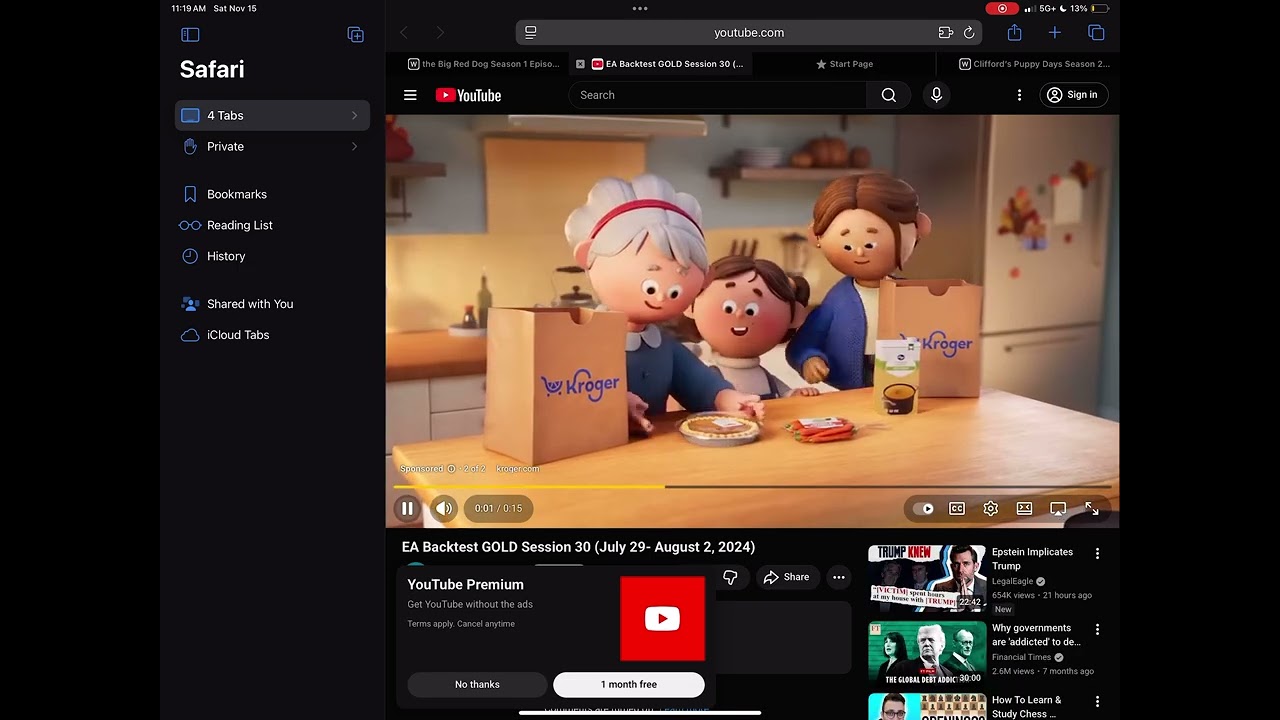Reload the youtube.com page
This screenshot has width=1280, height=720.
coord(969,32)
